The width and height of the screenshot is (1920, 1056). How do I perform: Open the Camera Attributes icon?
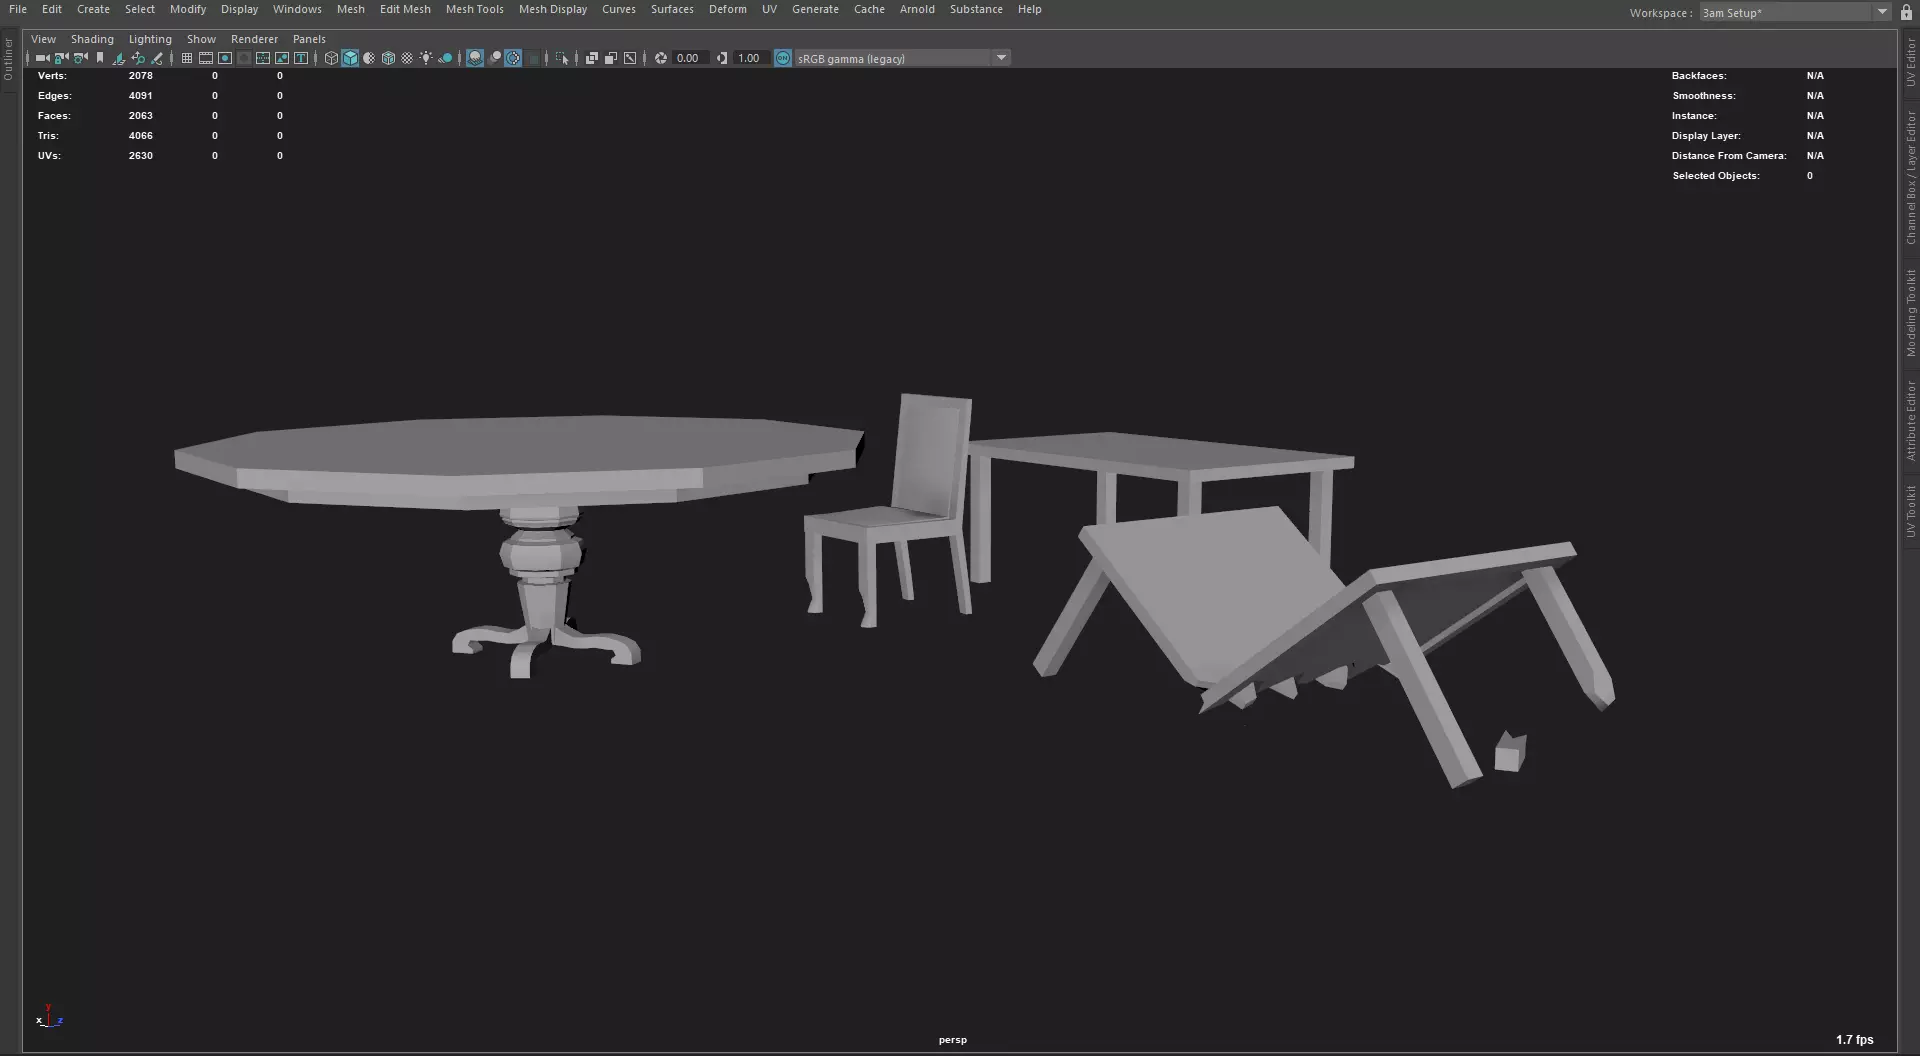(x=80, y=58)
